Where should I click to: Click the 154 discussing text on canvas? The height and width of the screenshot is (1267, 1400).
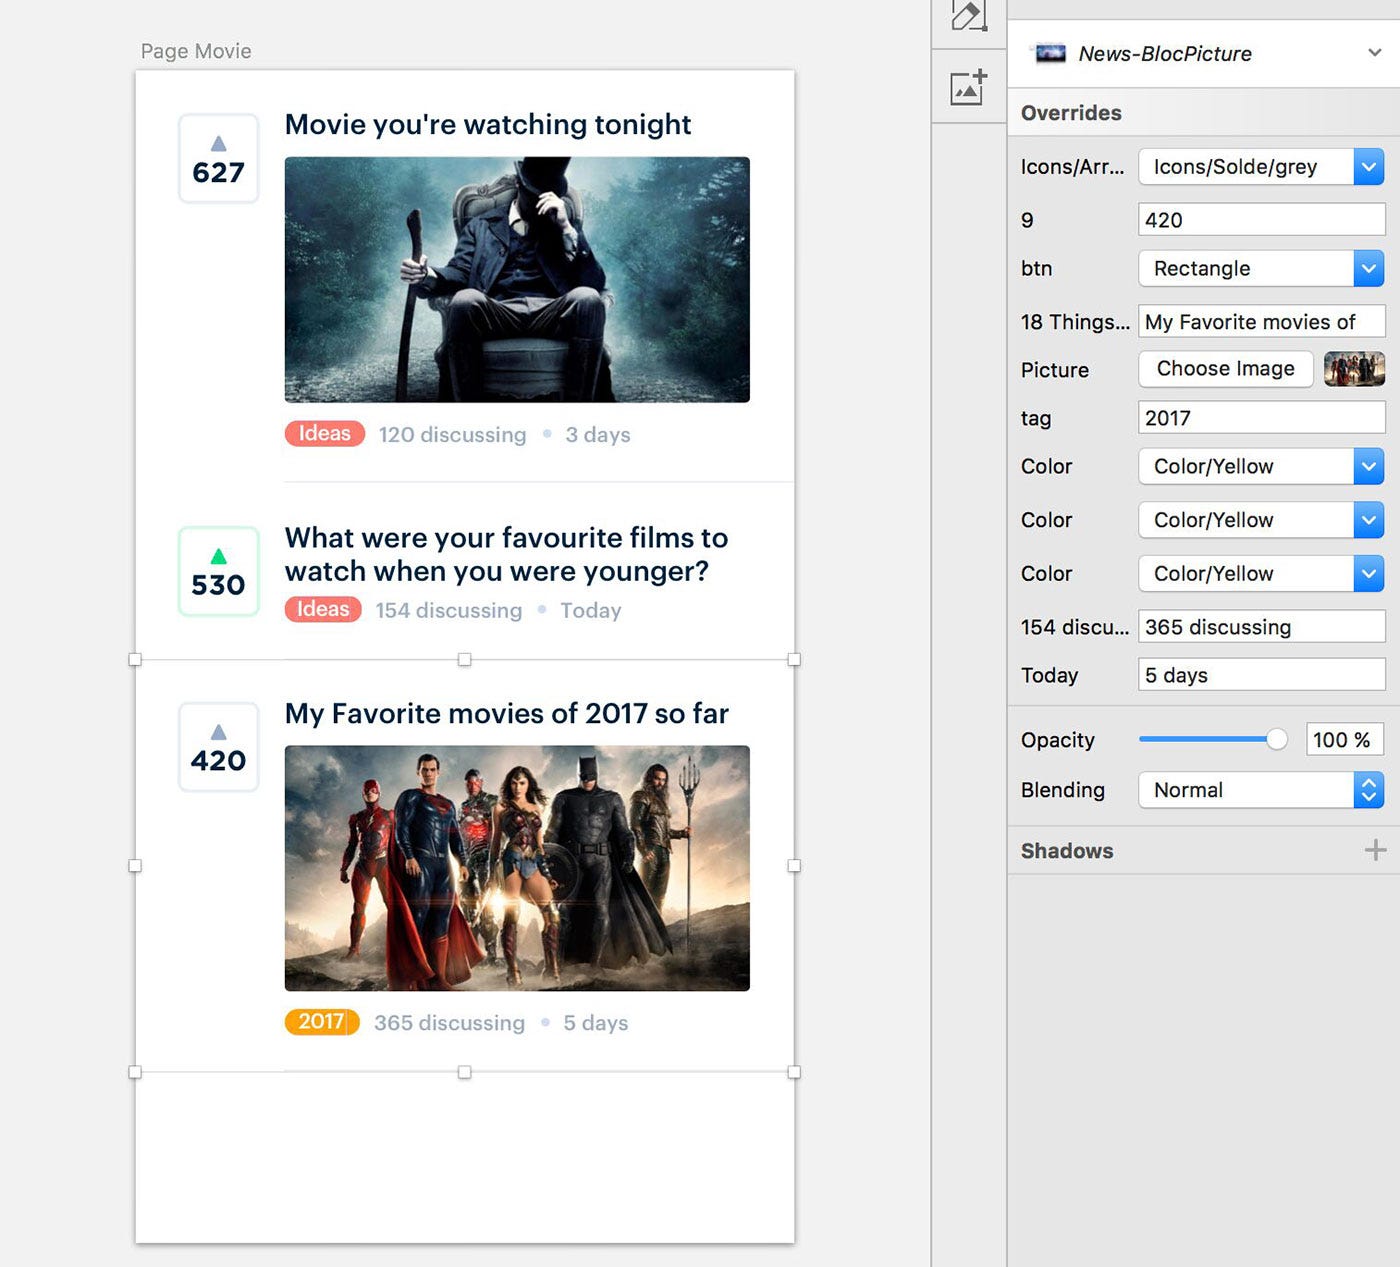[449, 610]
